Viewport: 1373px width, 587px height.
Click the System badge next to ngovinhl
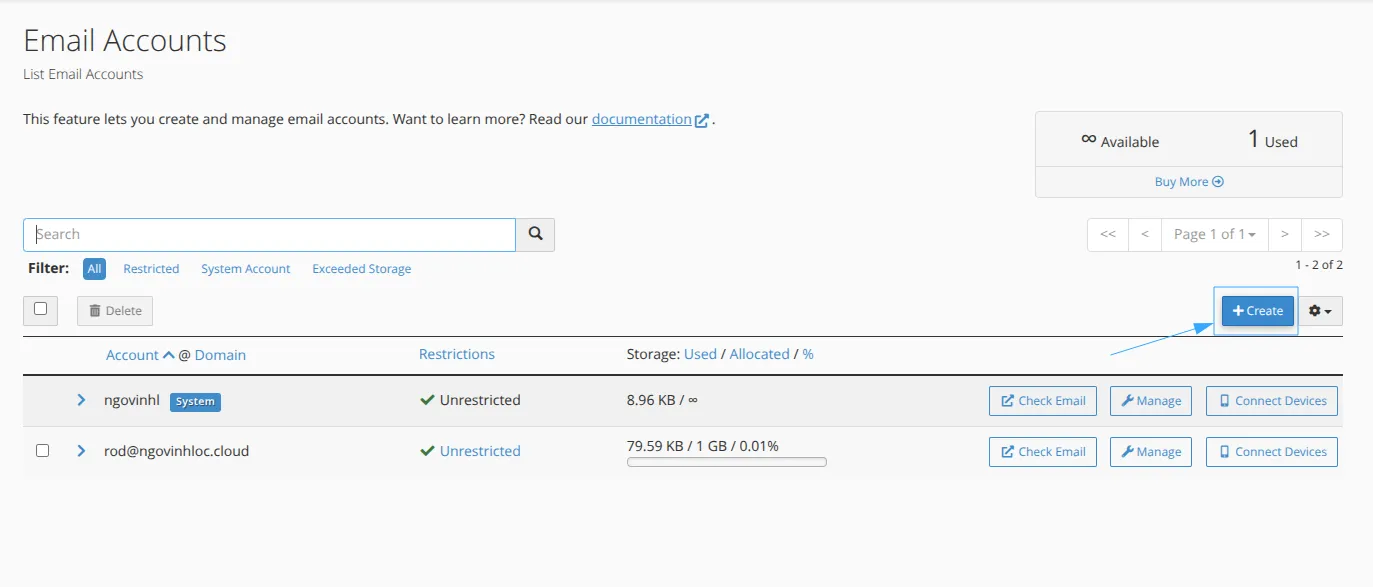(x=195, y=401)
